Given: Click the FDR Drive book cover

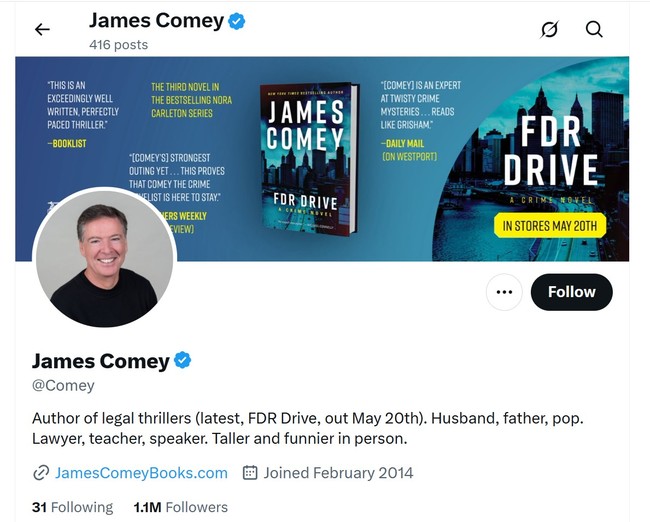Looking at the screenshot, I should pyautogui.click(x=309, y=159).
